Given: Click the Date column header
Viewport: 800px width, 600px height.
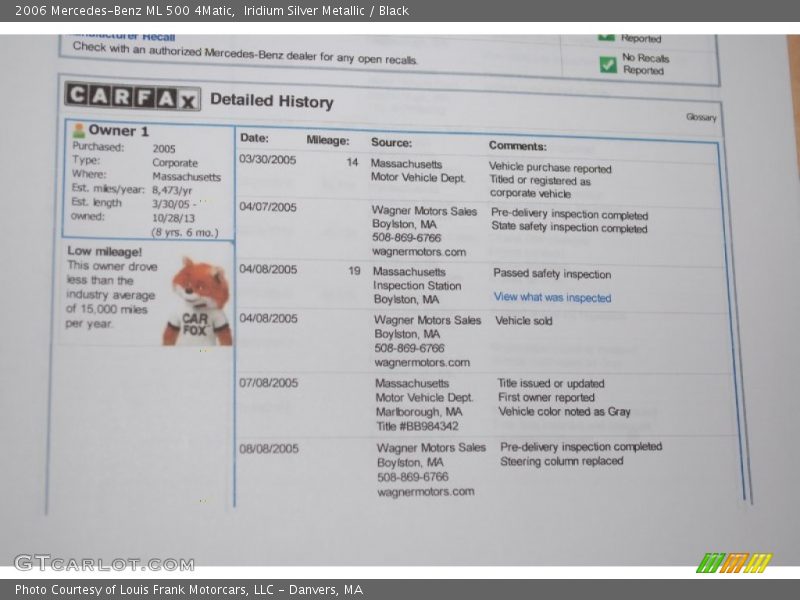Looking at the screenshot, I should coord(254,138).
